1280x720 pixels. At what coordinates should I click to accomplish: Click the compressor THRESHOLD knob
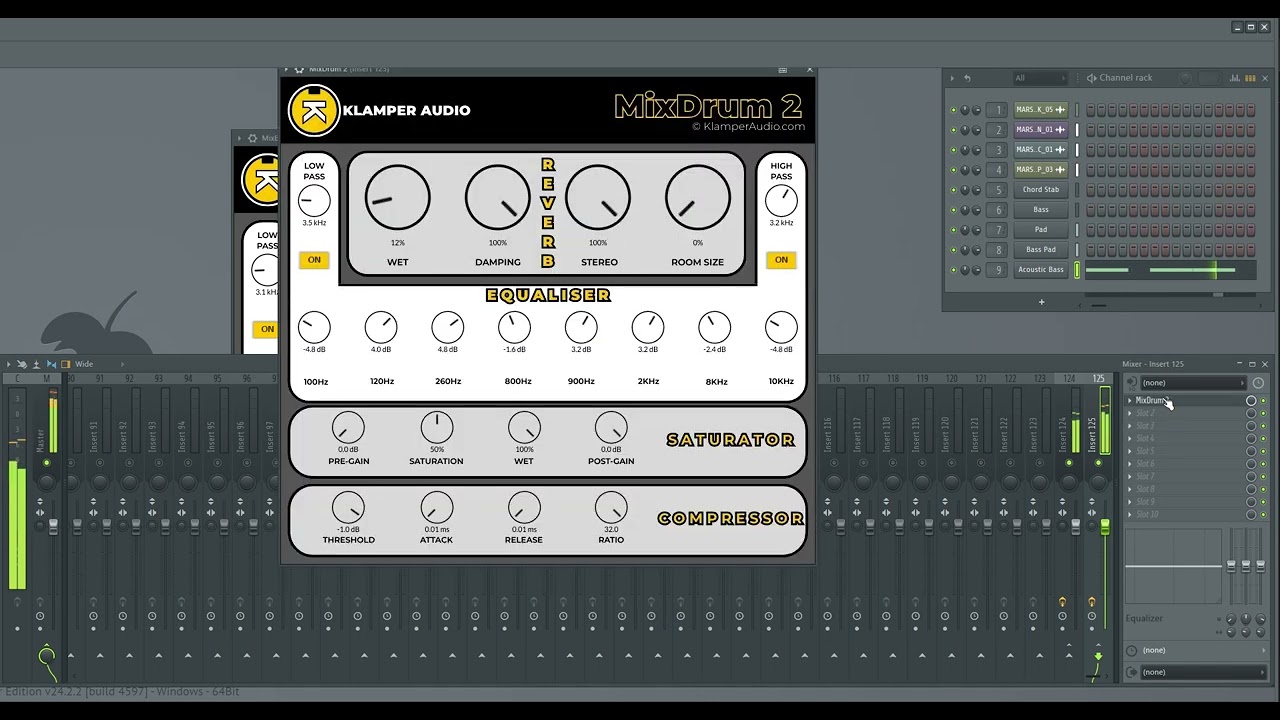pos(348,508)
